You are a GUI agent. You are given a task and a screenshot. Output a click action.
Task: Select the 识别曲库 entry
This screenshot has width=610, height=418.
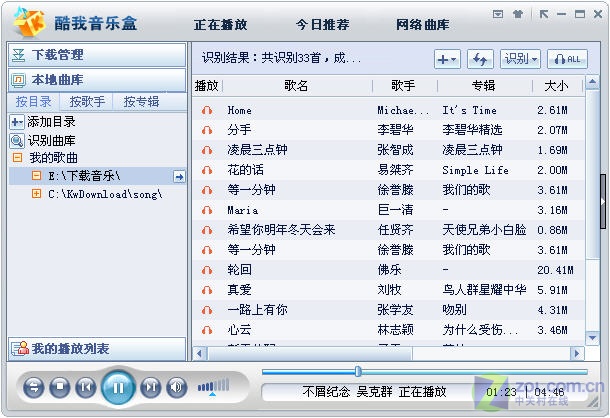pos(51,141)
